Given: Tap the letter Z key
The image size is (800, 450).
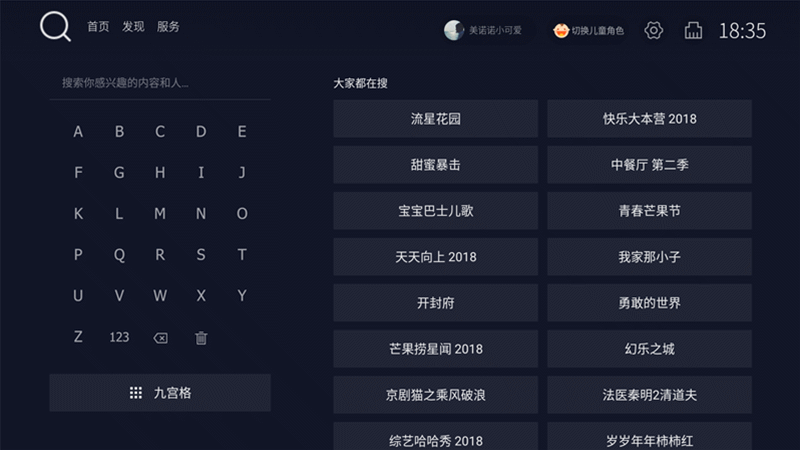Looking at the screenshot, I should tap(78, 337).
